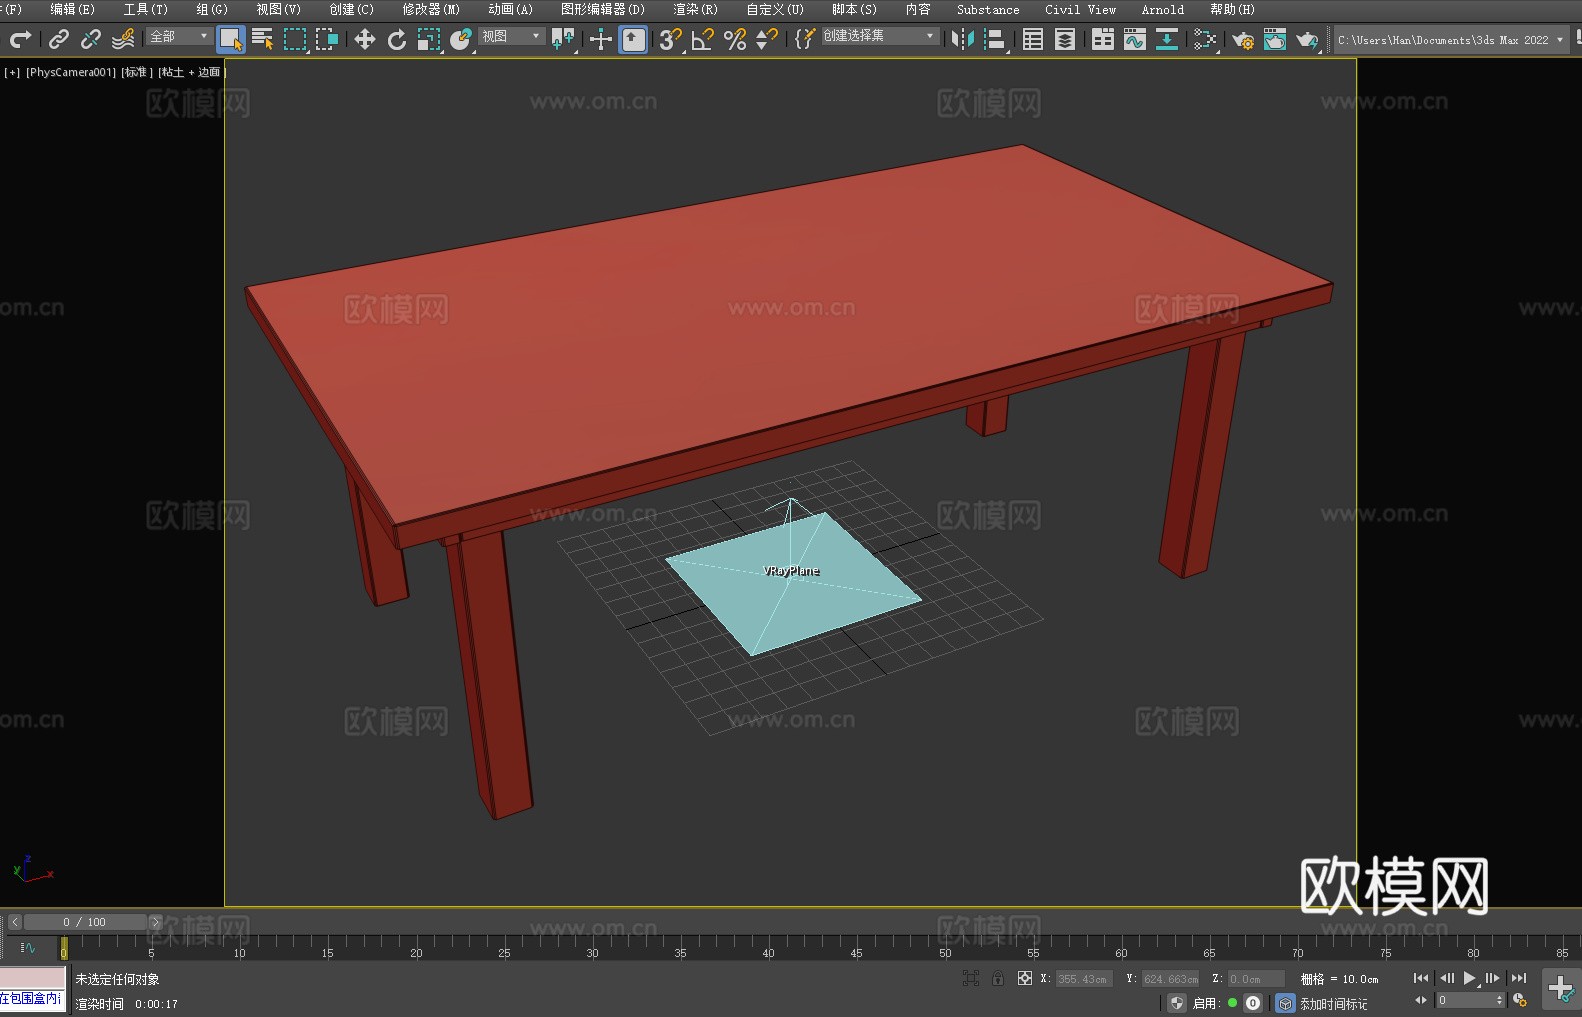Select the Move tool
This screenshot has height=1017, width=1582.
(x=365, y=39)
